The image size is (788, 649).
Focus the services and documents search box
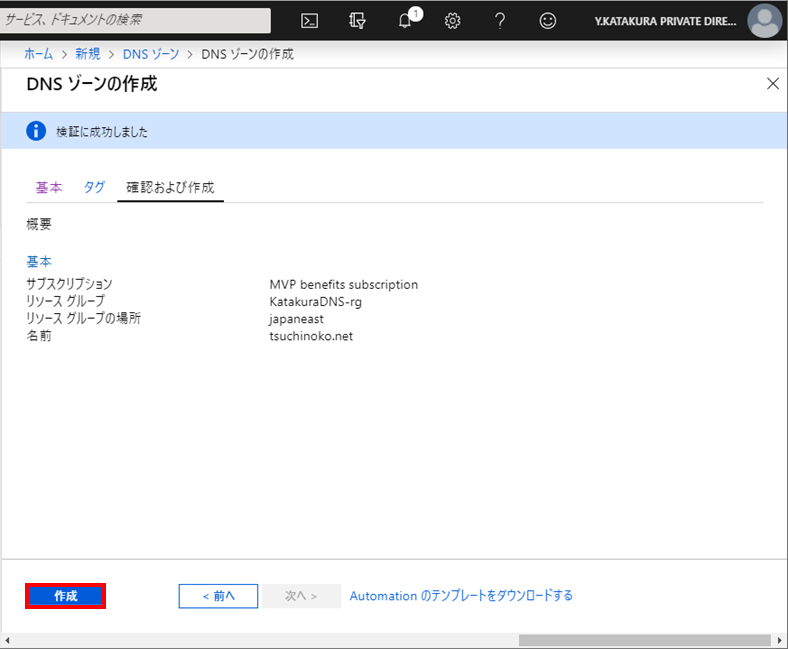point(135,20)
